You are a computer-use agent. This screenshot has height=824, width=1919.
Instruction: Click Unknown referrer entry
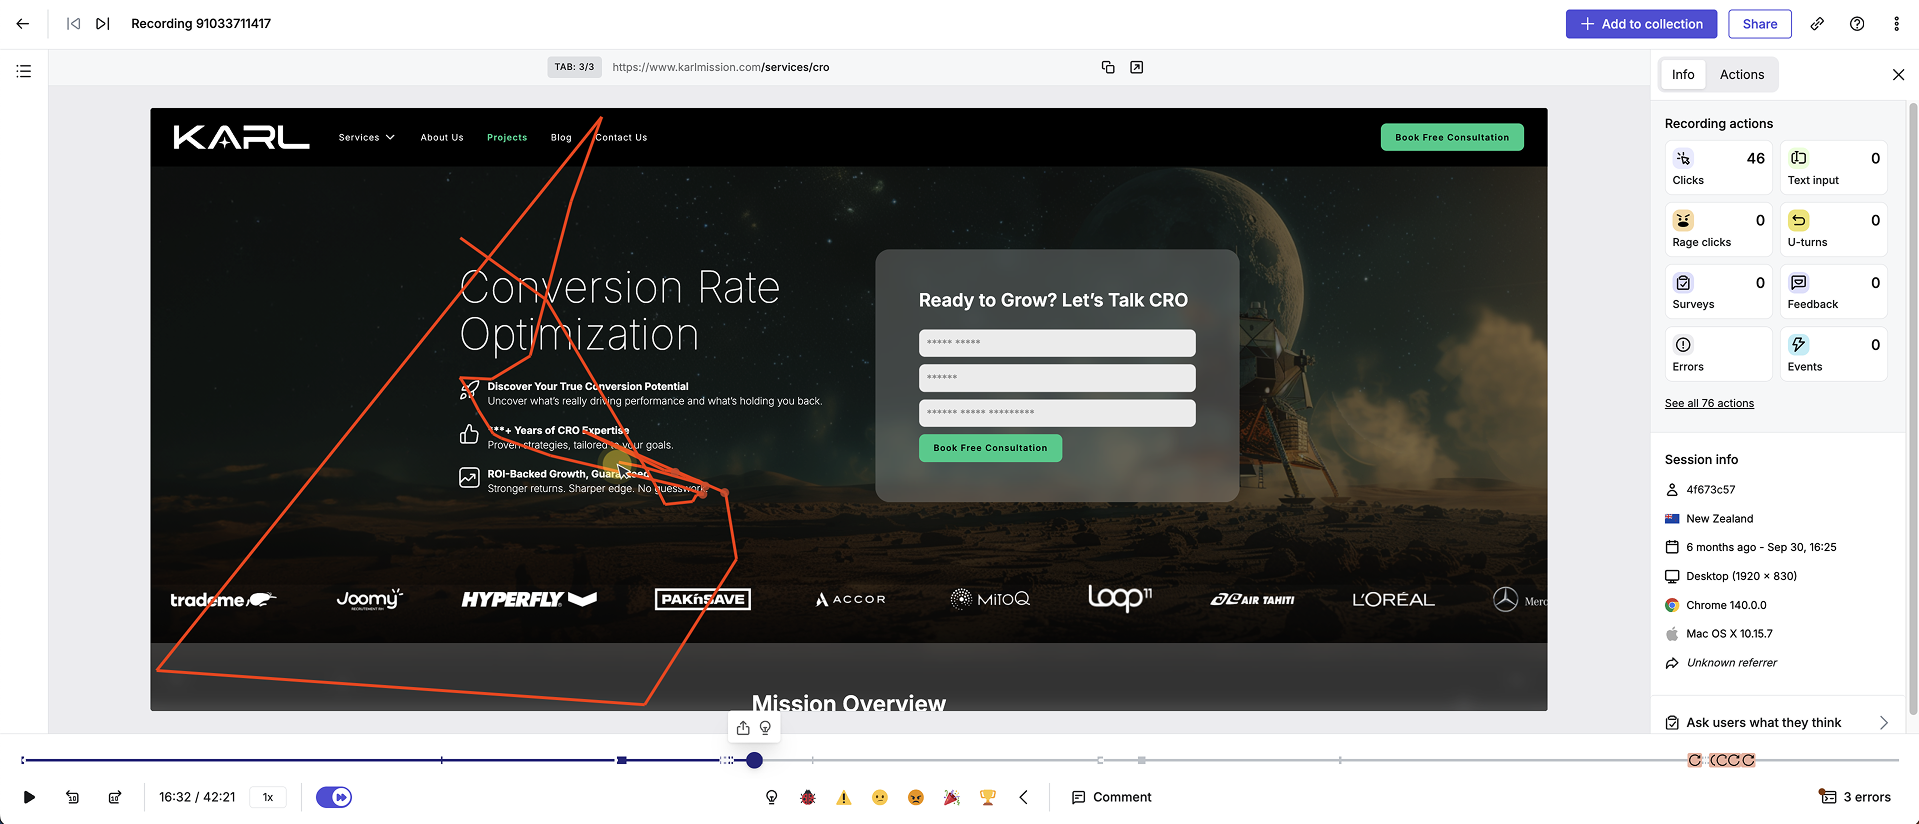point(1731,663)
